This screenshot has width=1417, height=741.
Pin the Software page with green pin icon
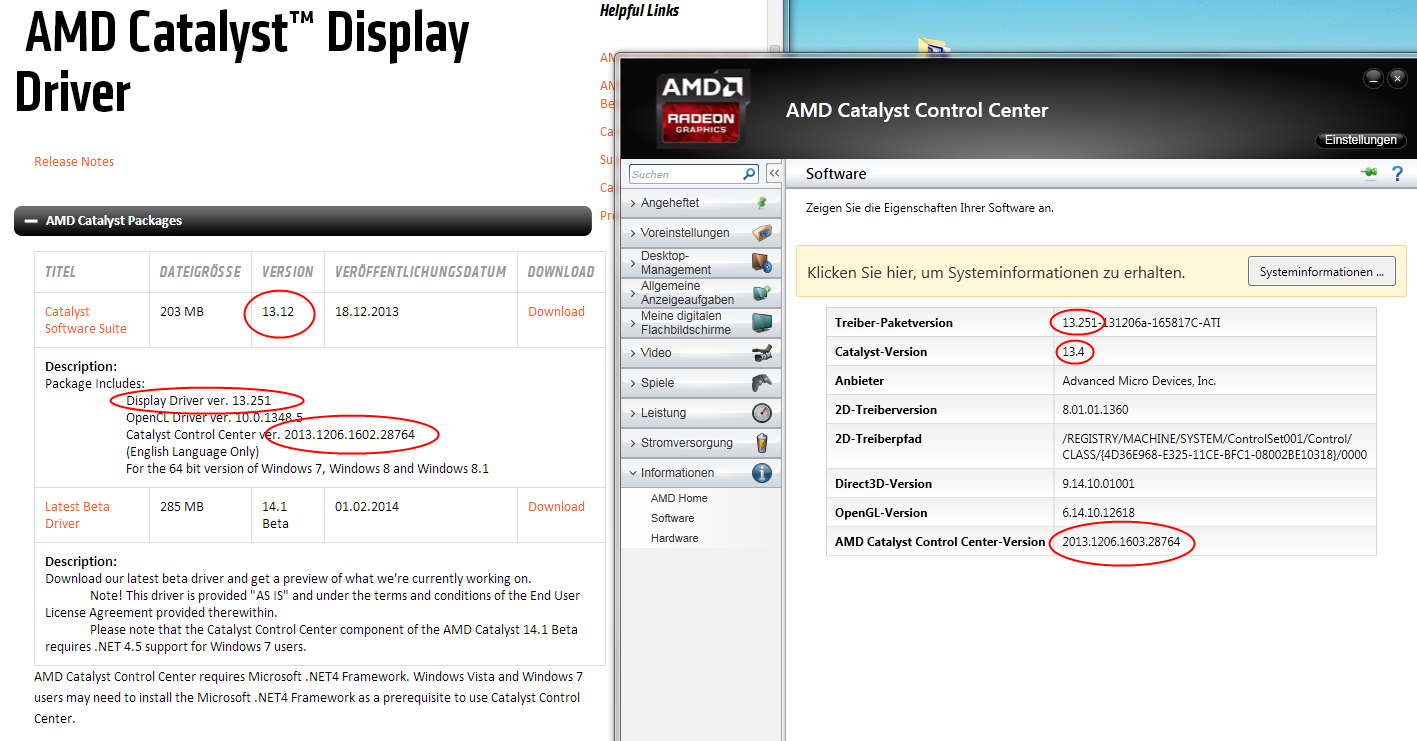point(1369,173)
